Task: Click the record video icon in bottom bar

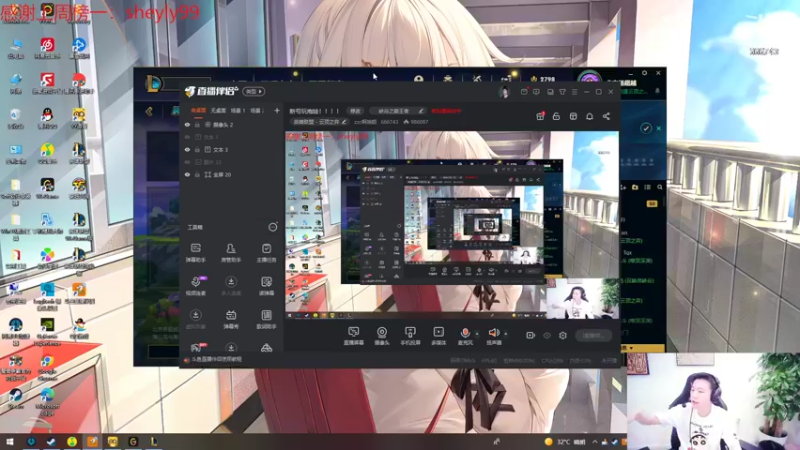Action: [531, 335]
